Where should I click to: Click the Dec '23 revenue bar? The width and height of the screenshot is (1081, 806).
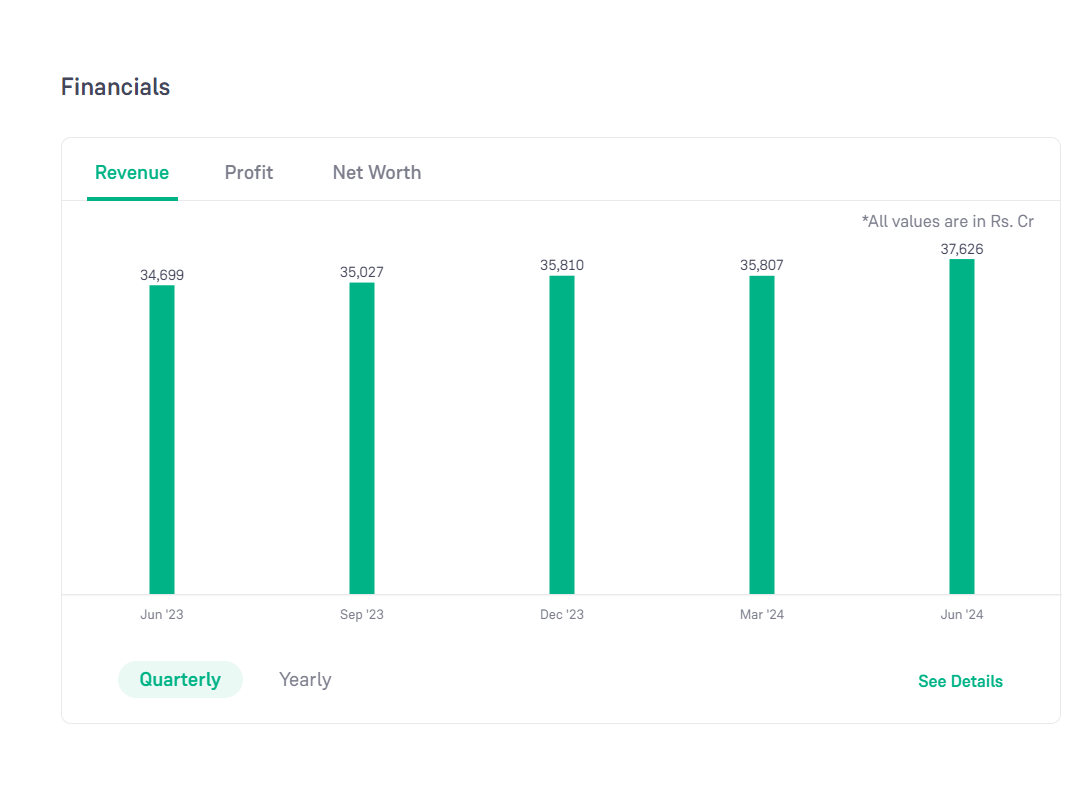click(x=562, y=434)
